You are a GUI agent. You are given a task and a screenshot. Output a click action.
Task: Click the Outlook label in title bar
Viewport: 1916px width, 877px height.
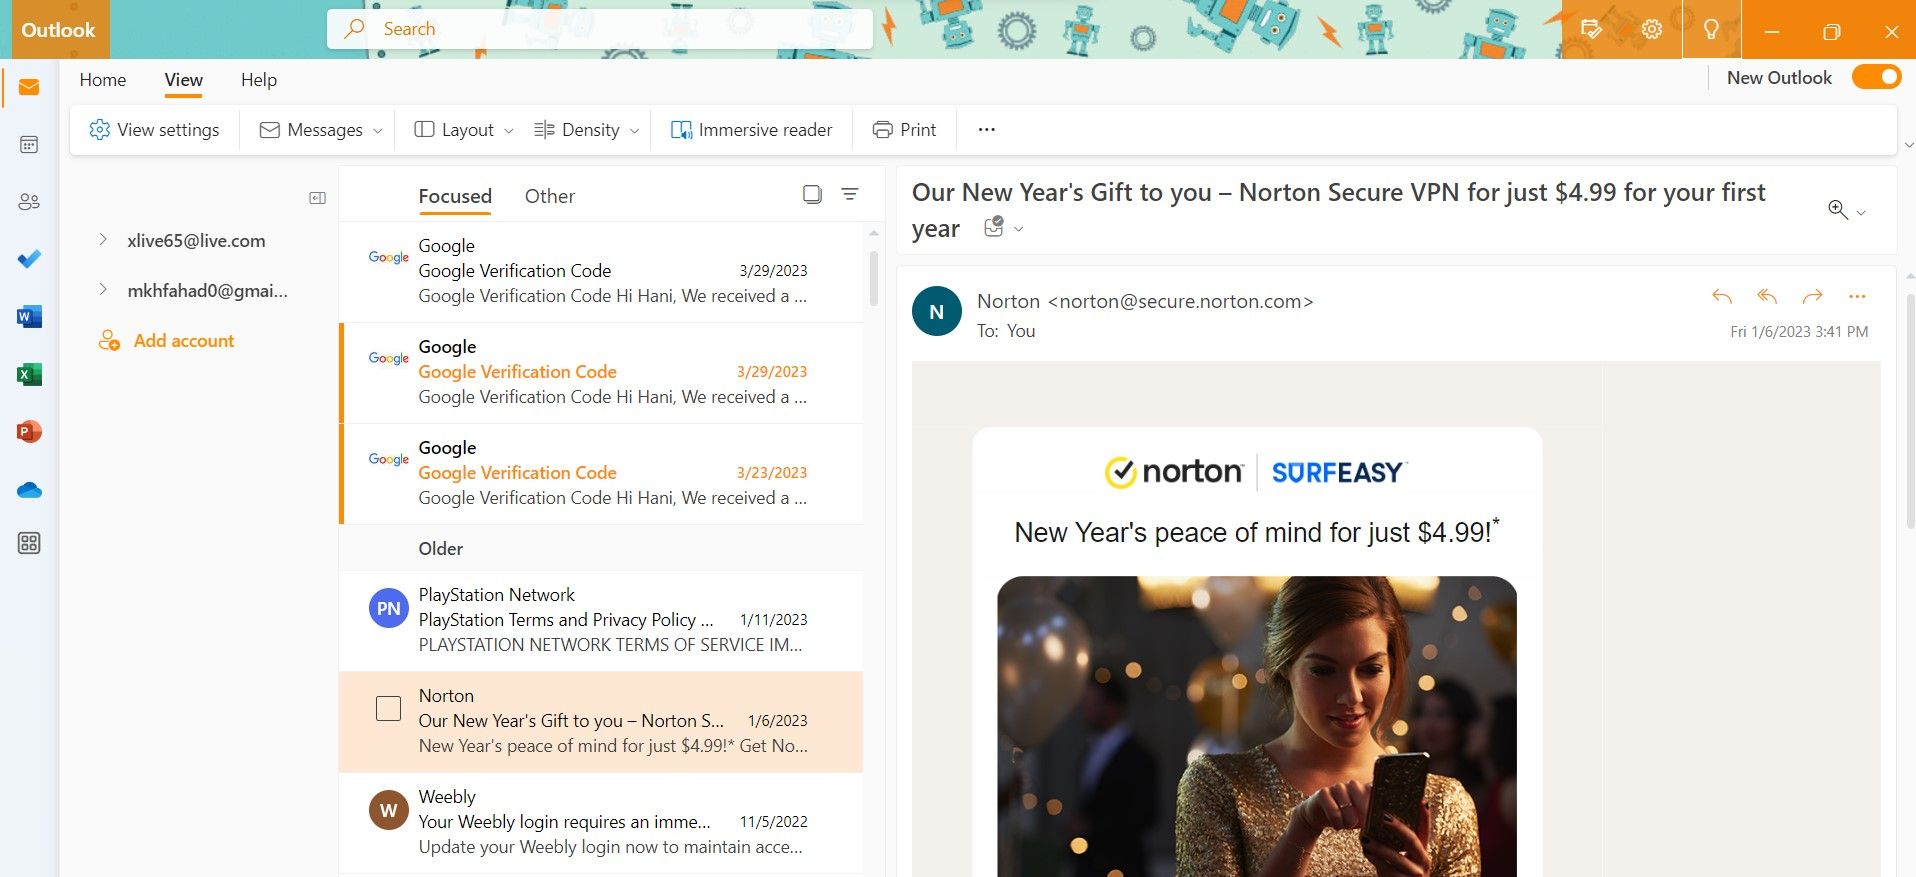click(x=58, y=30)
